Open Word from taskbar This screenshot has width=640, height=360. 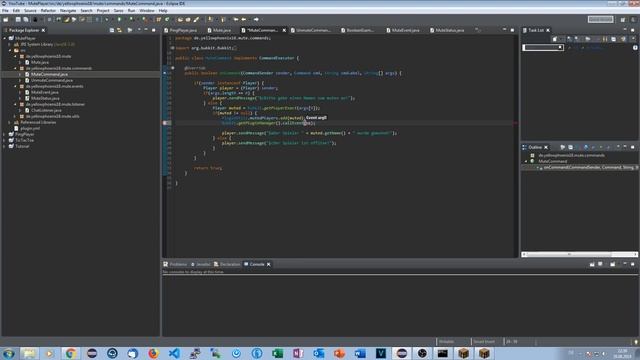360,353
